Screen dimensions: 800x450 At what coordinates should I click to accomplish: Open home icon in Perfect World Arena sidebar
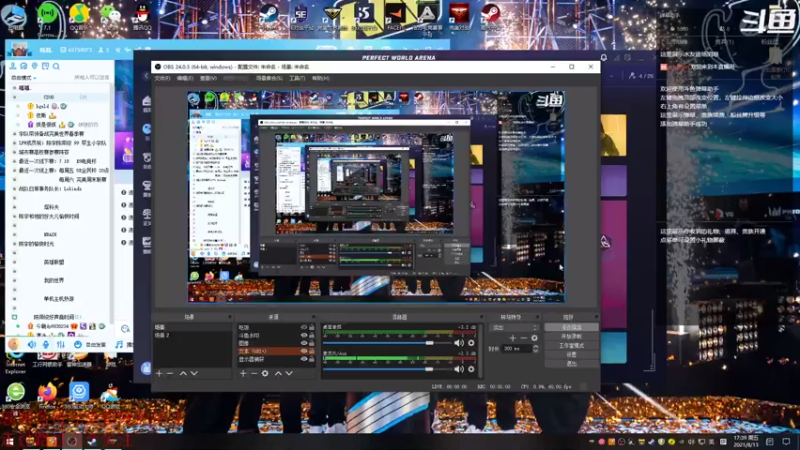tap(147, 101)
